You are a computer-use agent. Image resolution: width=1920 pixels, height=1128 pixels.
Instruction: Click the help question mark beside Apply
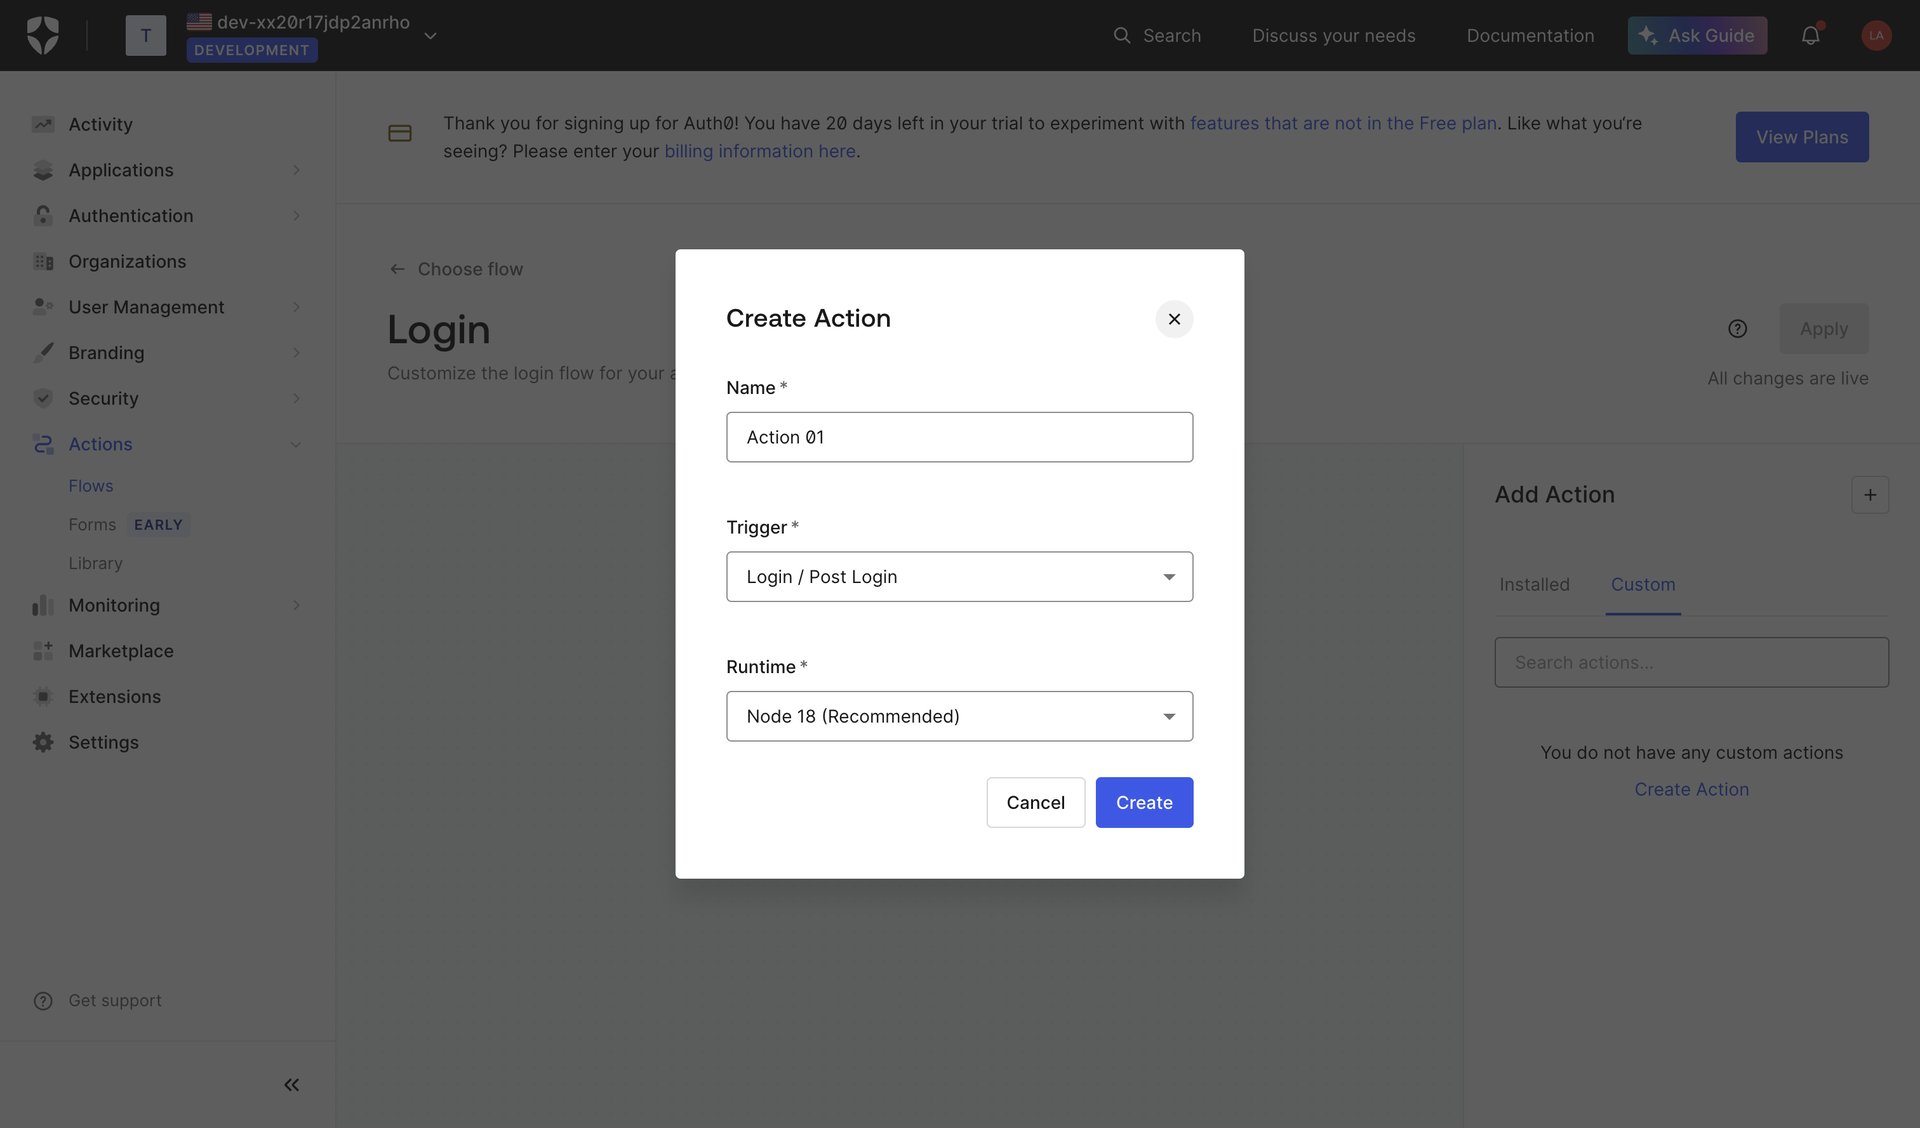point(1737,328)
